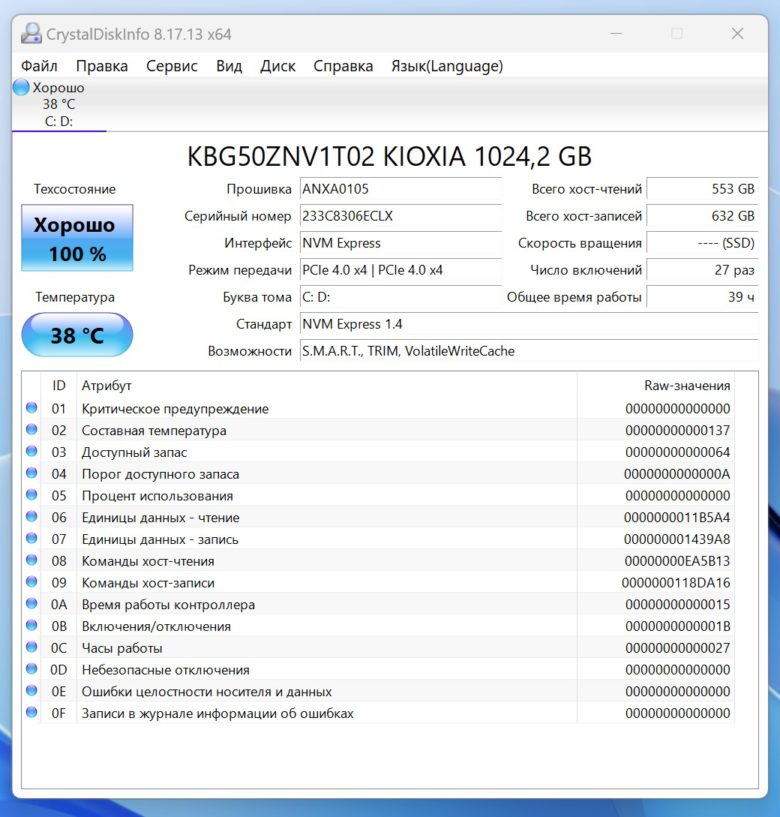Image resolution: width=780 pixels, height=817 pixels.
Task: Click status orb for attribute 0B row
Action: coord(32,625)
